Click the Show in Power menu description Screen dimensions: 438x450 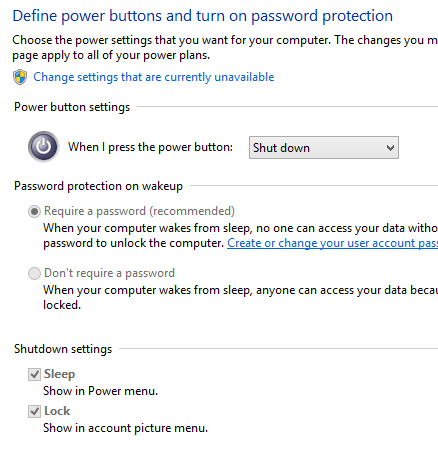pyautogui.click(x=100, y=391)
